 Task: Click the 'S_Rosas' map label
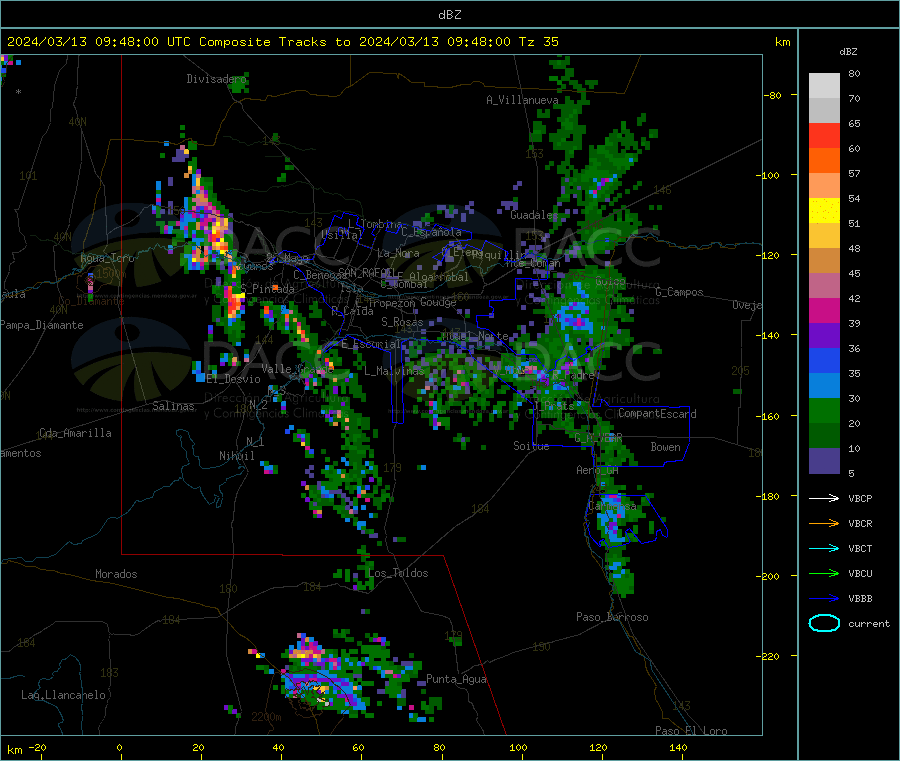tap(402, 322)
